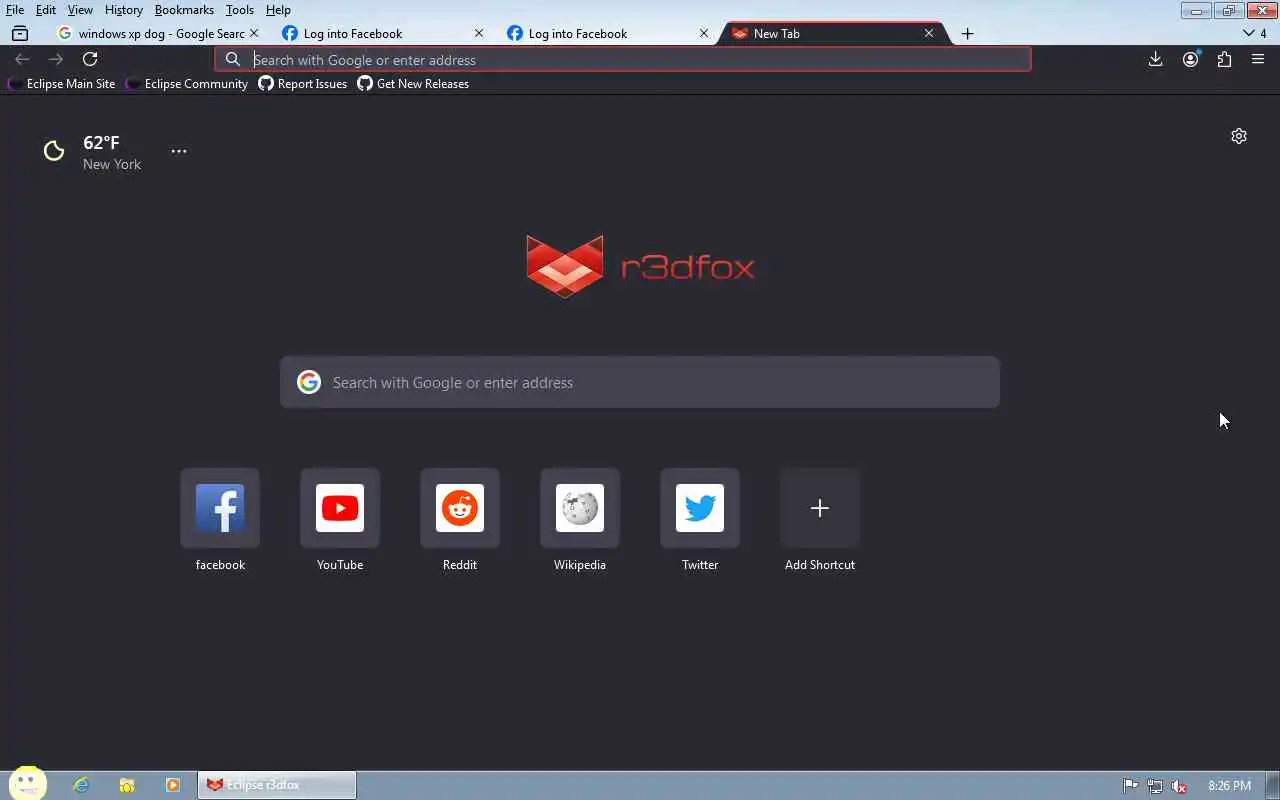This screenshot has height=800, width=1280.
Task: Click the volume muted tray icon
Action: pos(1179,786)
